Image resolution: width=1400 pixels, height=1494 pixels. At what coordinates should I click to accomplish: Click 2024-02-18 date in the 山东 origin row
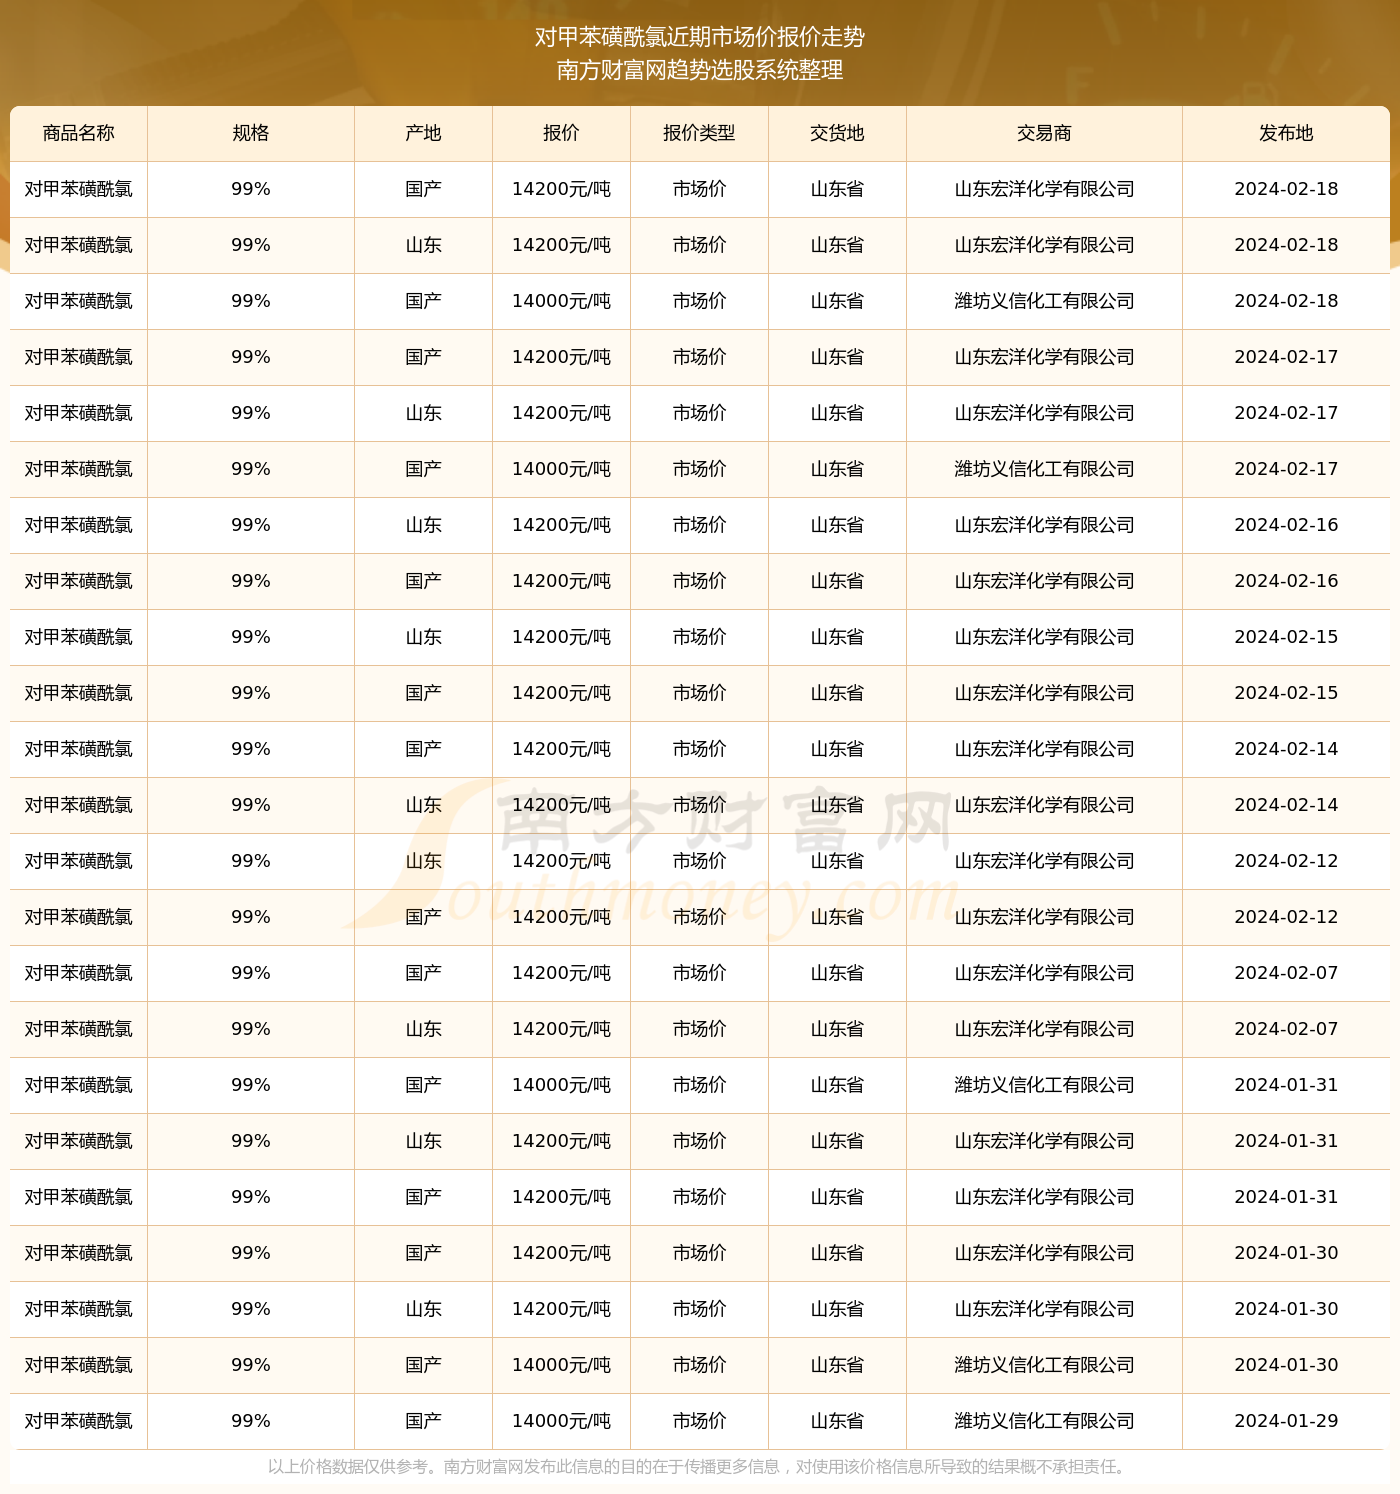(x=1286, y=245)
